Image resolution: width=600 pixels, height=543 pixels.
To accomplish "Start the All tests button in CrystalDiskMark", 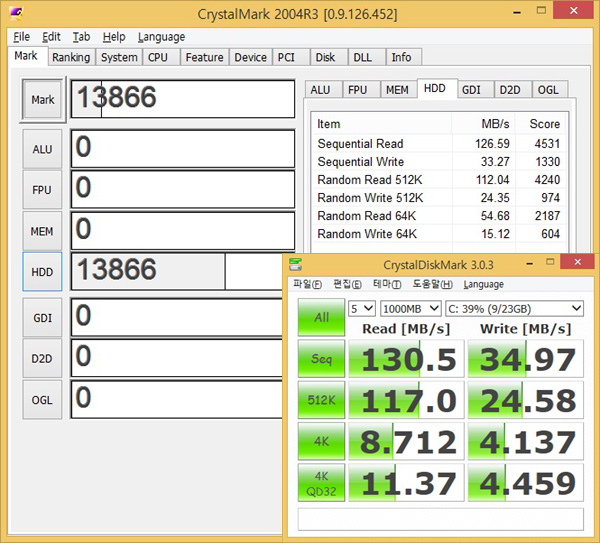I will tap(321, 317).
